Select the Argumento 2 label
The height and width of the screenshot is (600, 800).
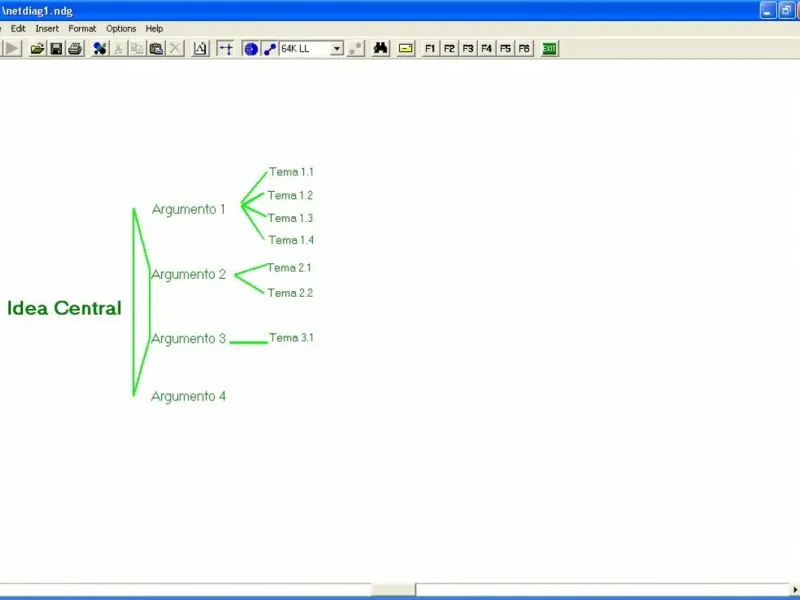tap(188, 274)
